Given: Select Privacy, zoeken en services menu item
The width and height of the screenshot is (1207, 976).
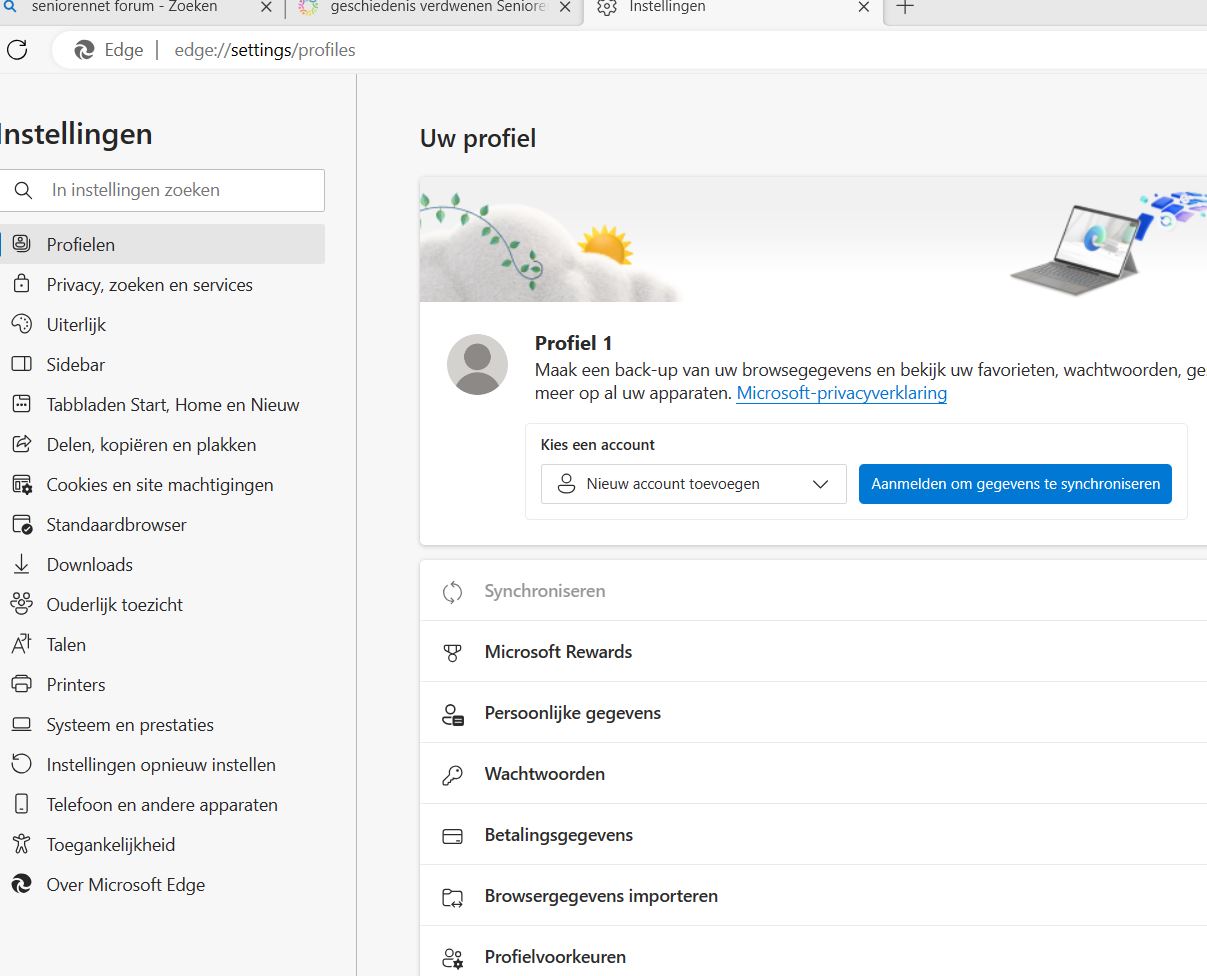Looking at the screenshot, I should 150,285.
